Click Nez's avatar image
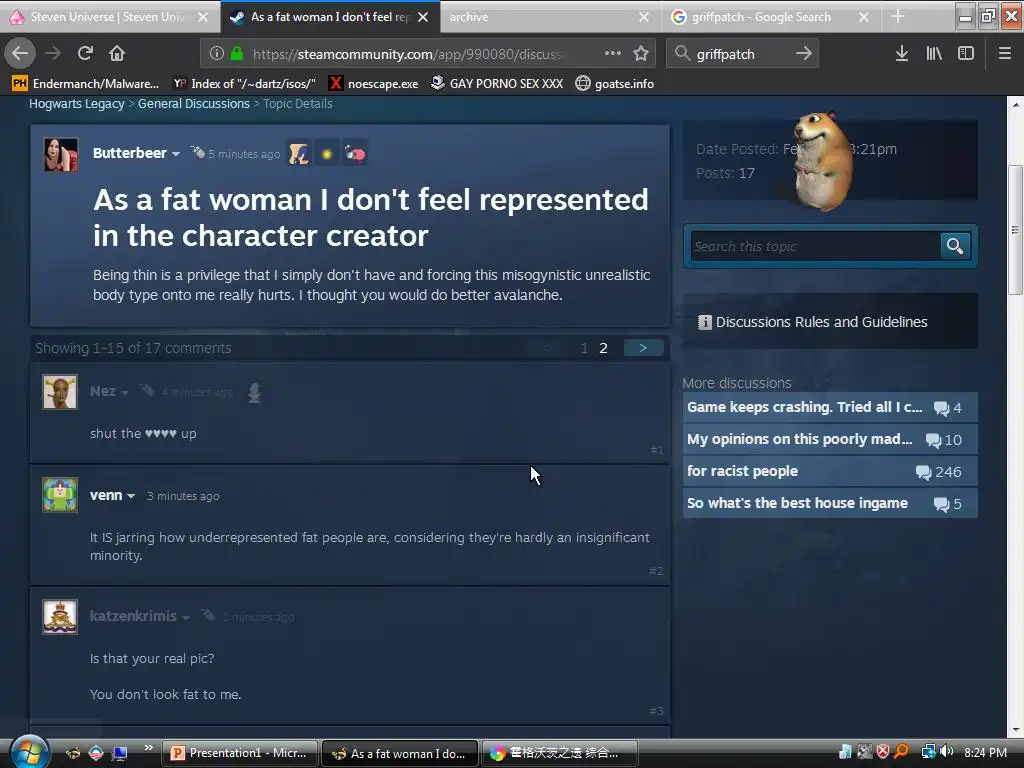Image resolution: width=1024 pixels, height=768 pixels. point(60,392)
